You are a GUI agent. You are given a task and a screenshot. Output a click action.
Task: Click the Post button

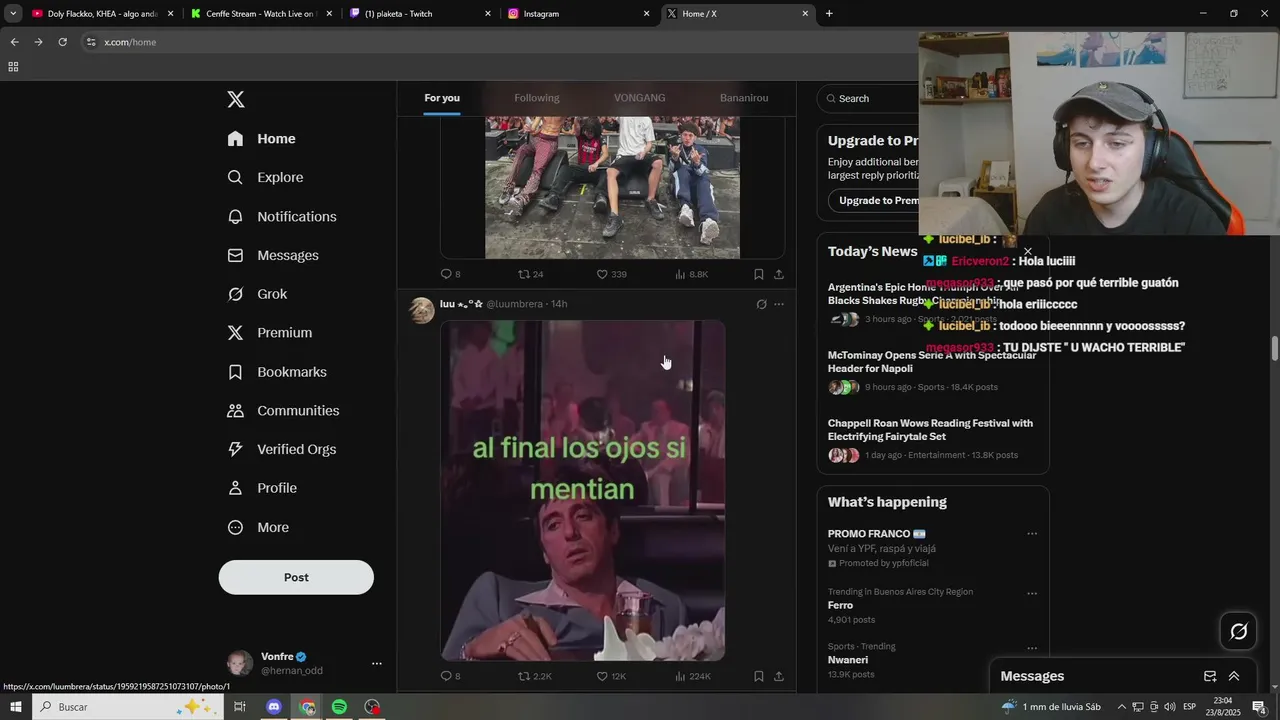[x=296, y=577]
